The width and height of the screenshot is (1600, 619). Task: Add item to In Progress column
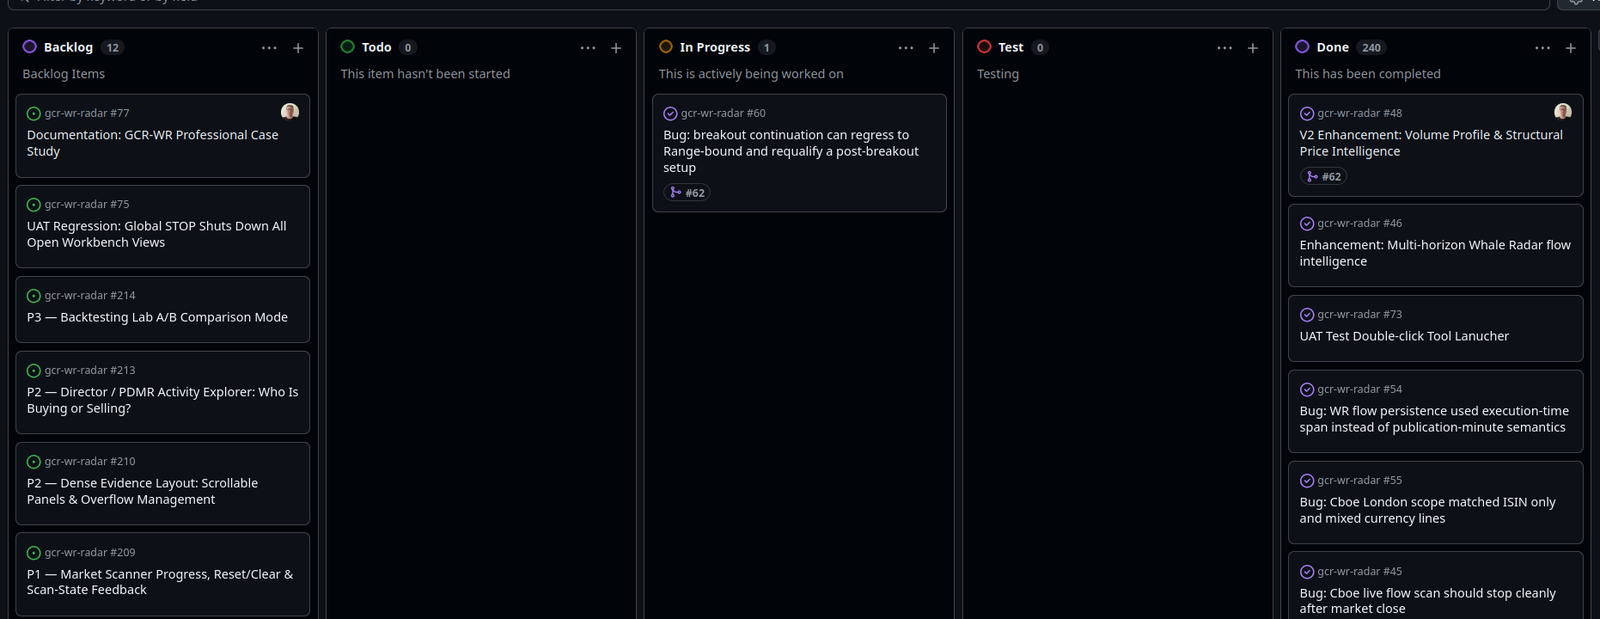pos(934,48)
